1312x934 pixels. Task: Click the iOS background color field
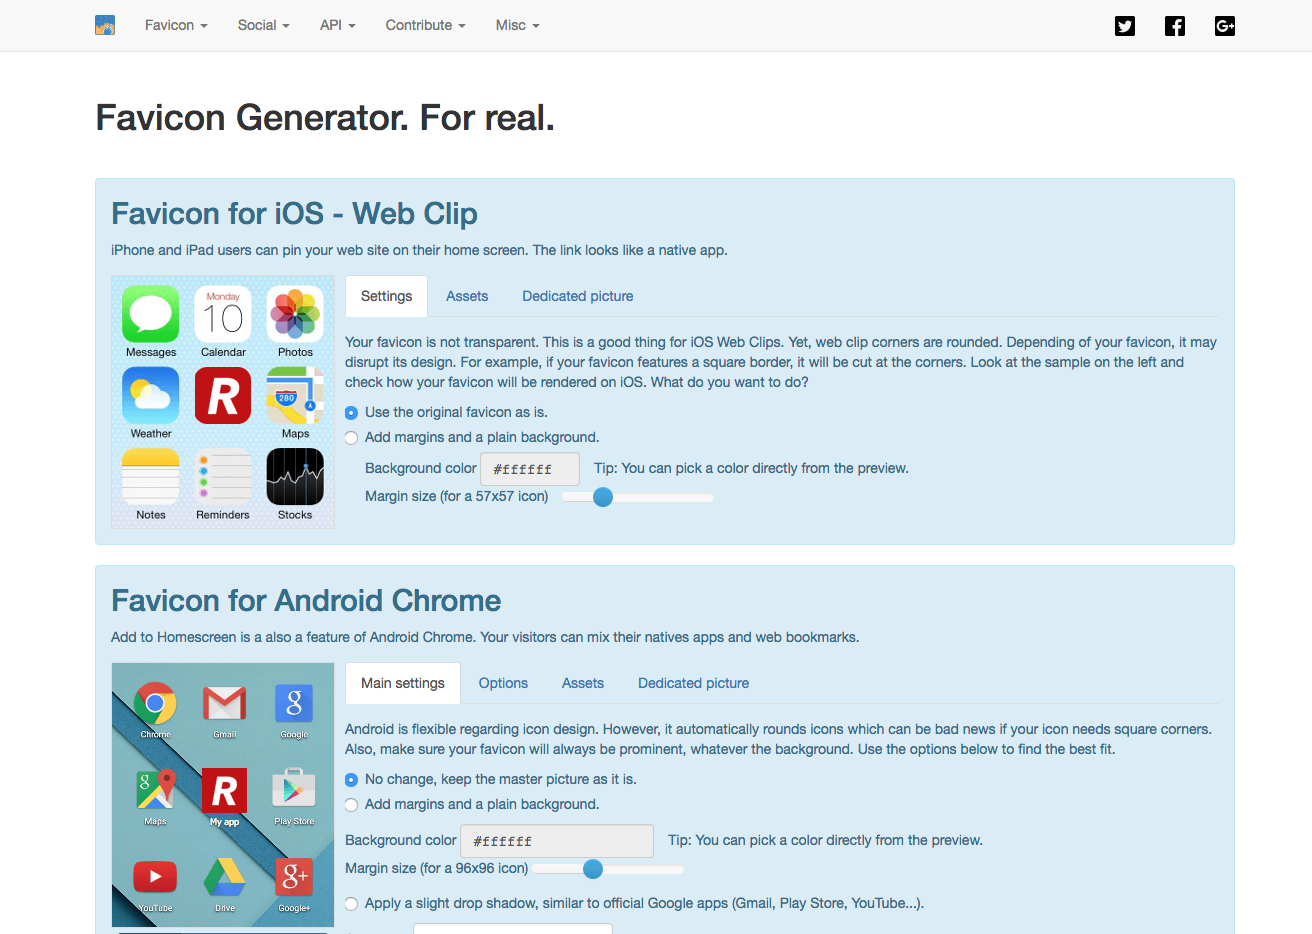point(530,469)
